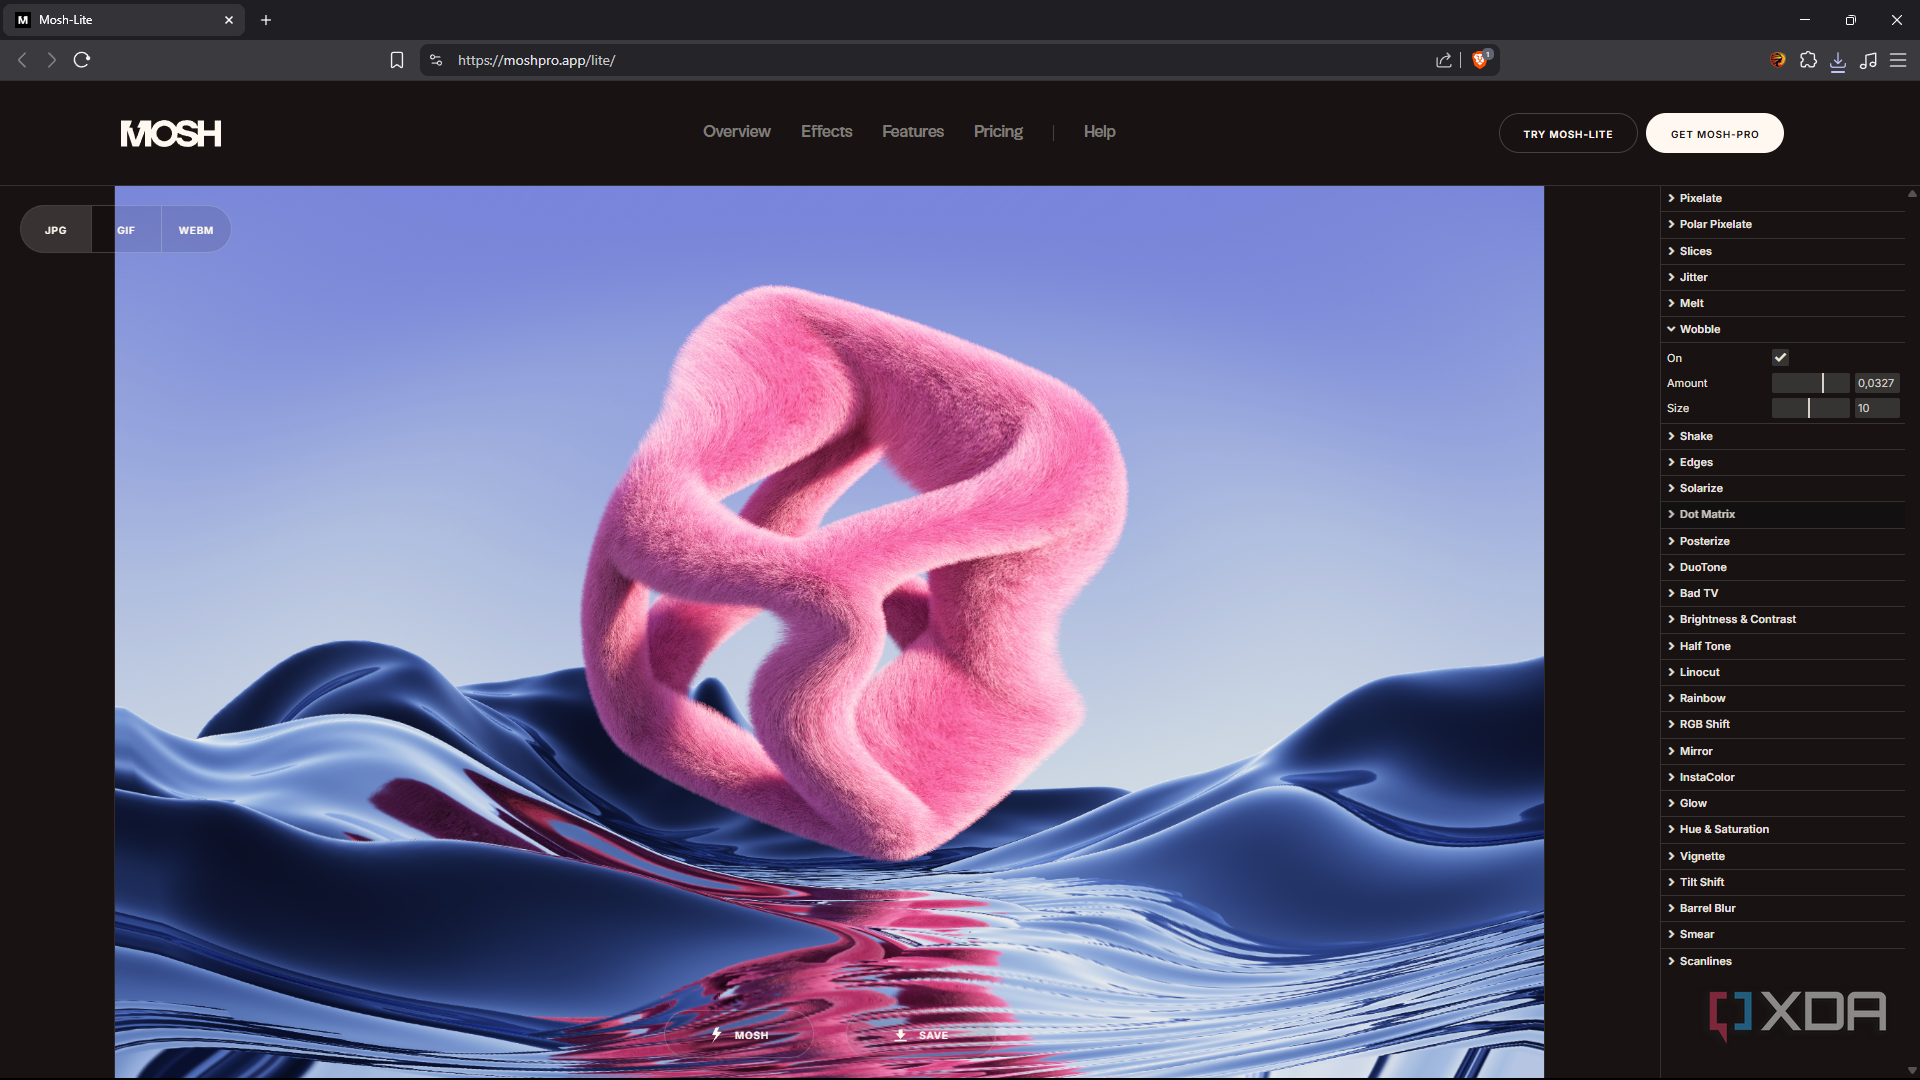This screenshot has width=1920, height=1080.
Task: Select the WEBM output format
Action: pos(196,230)
